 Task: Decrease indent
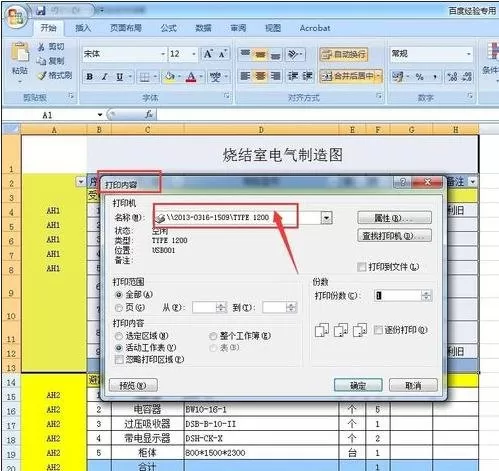coord(293,76)
